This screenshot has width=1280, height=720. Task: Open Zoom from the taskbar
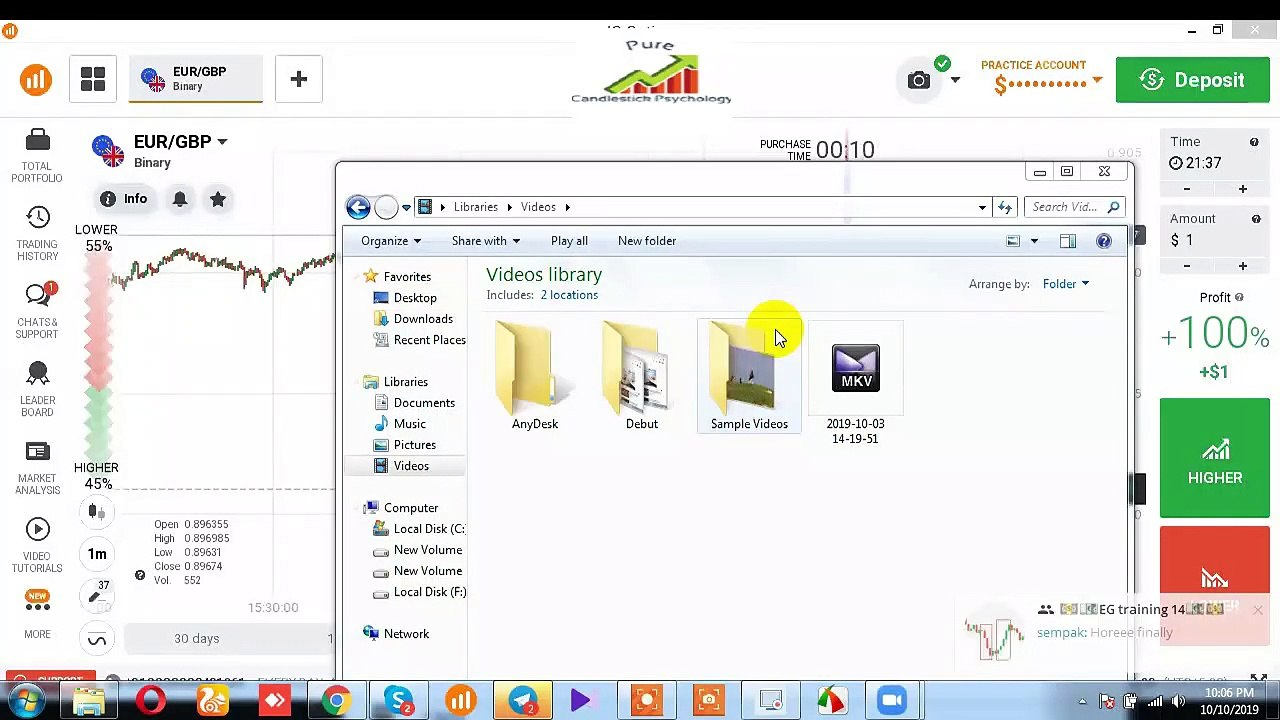(892, 701)
